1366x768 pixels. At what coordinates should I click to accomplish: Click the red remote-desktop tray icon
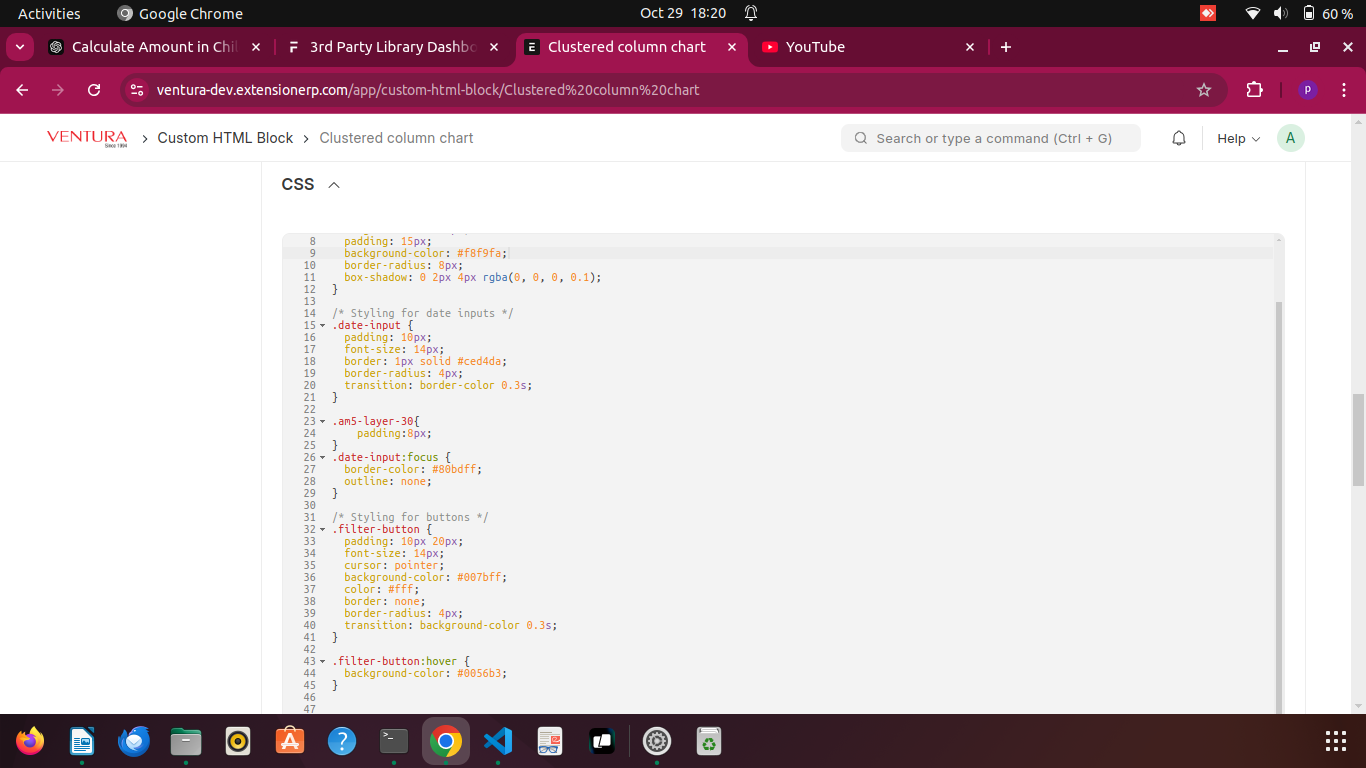(x=1208, y=13)
